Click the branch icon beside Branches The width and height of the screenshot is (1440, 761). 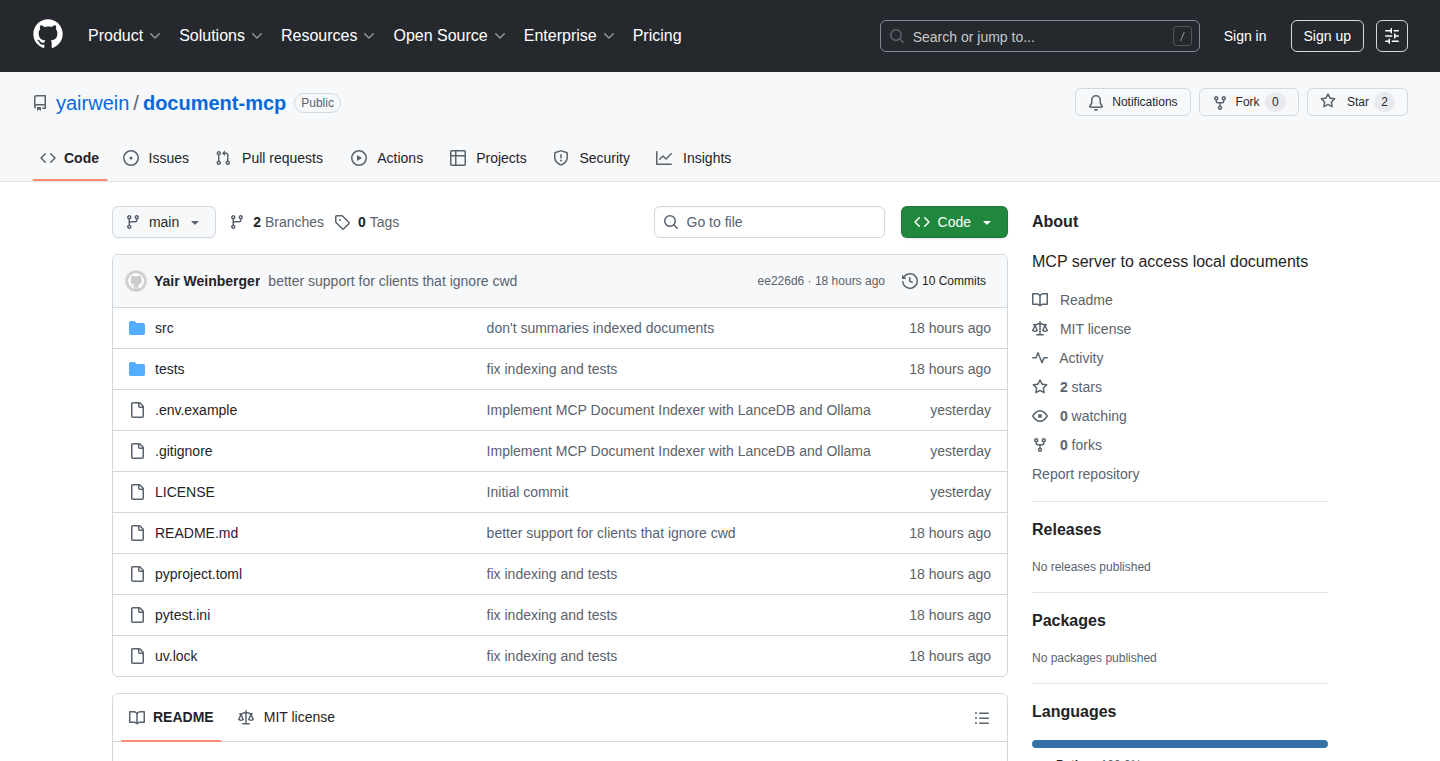pyautogui.click(x=237, y=222)
